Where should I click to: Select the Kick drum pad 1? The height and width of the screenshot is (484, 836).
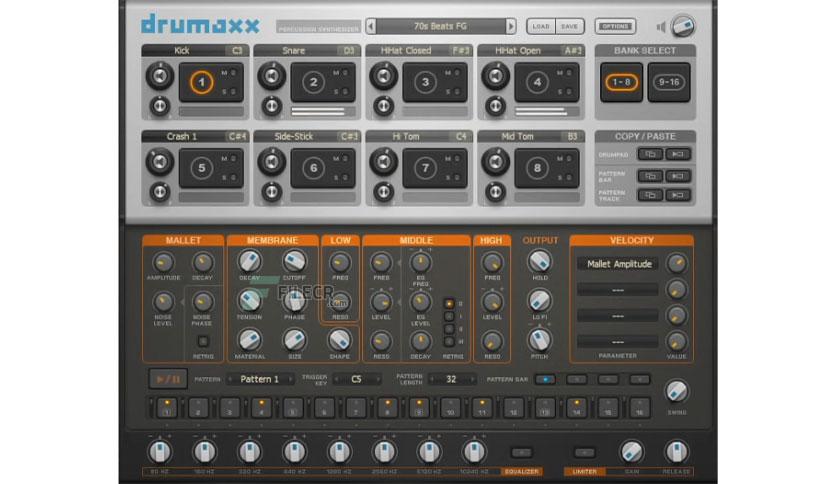coord(202,83)
